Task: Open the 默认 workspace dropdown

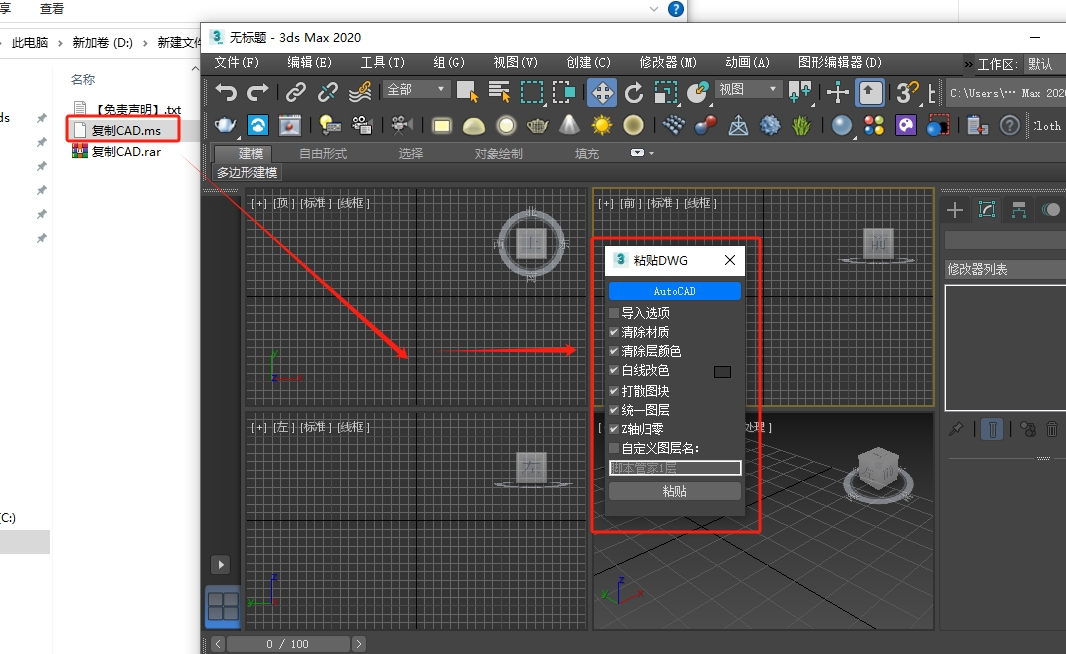Action: pyautogui.click(x=1046, y=64)
